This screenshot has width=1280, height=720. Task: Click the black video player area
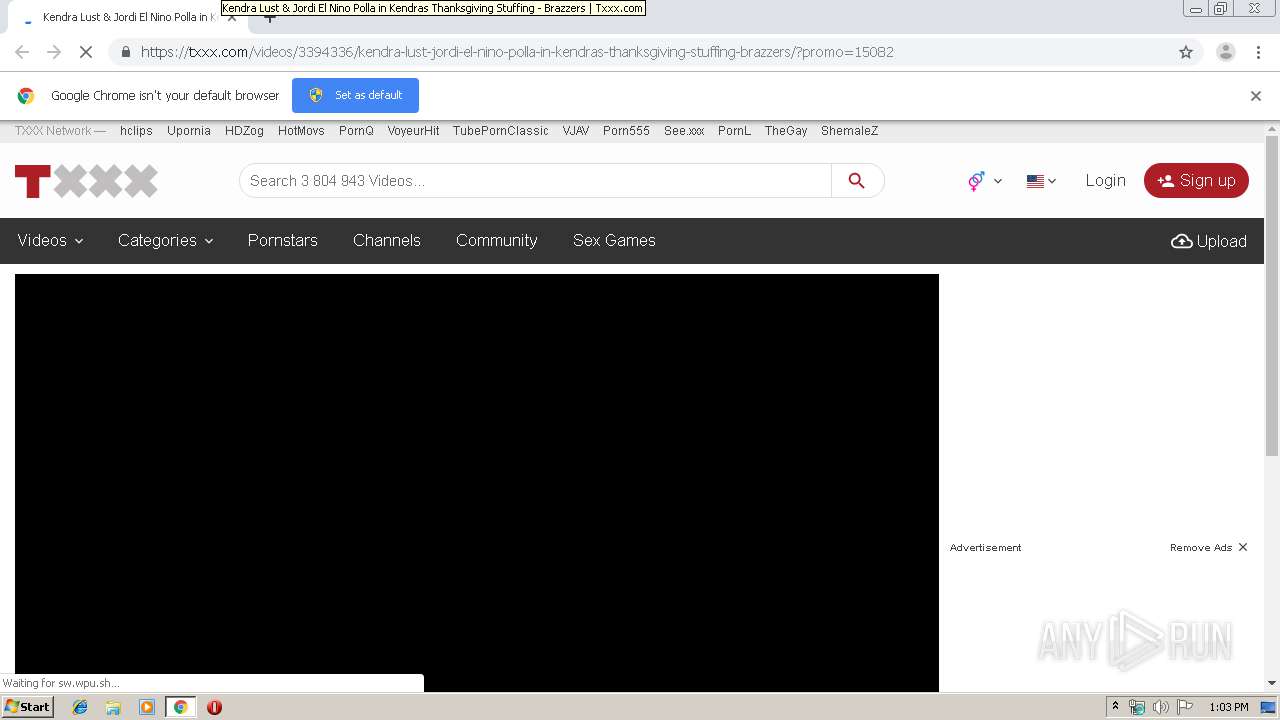[x=477, y=482]
